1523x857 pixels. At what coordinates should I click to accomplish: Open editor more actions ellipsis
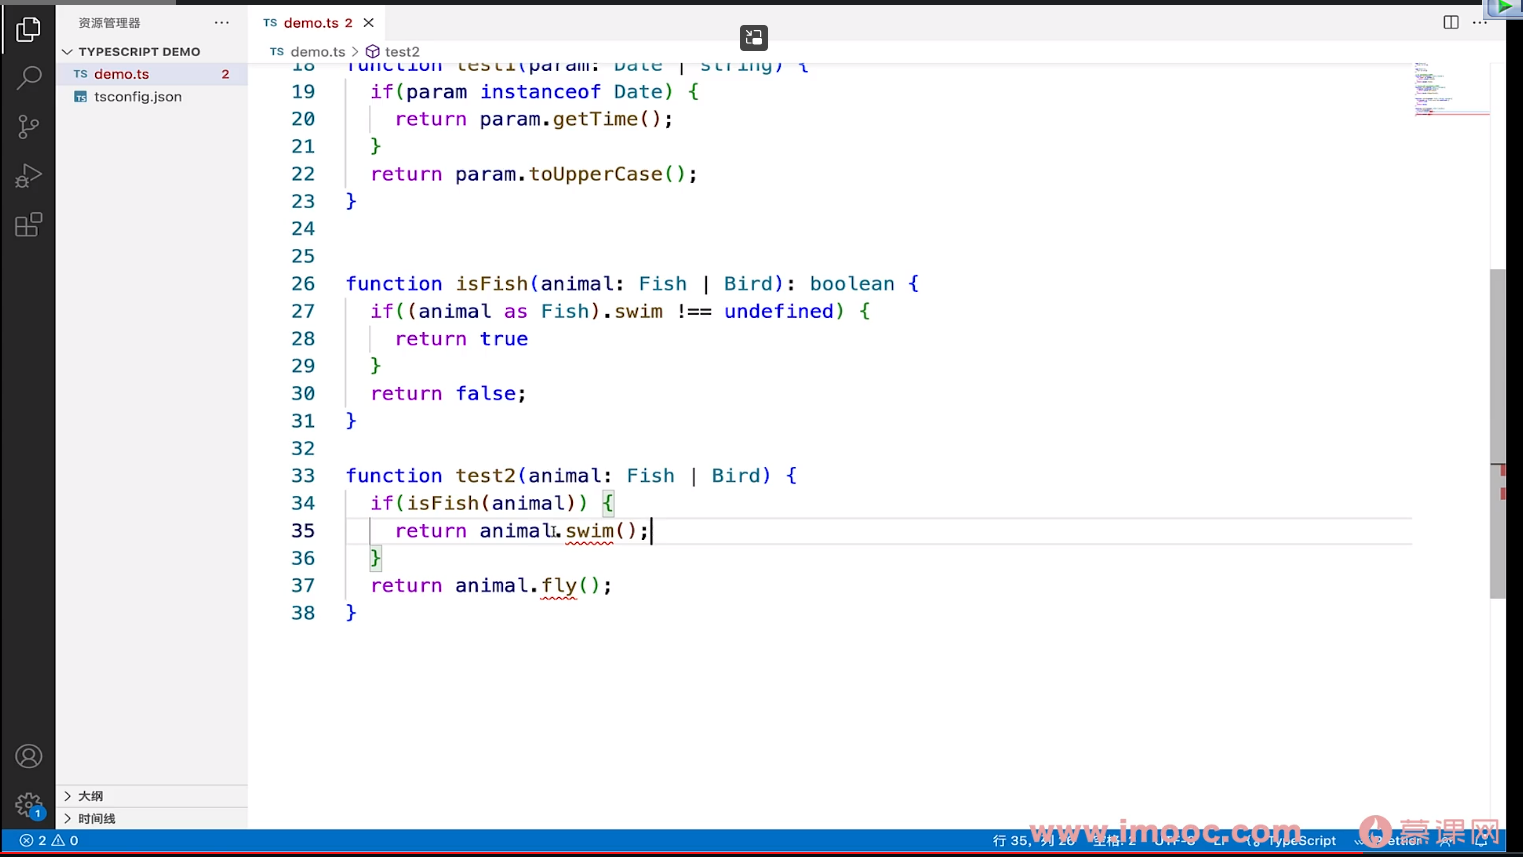(1480, 22)
